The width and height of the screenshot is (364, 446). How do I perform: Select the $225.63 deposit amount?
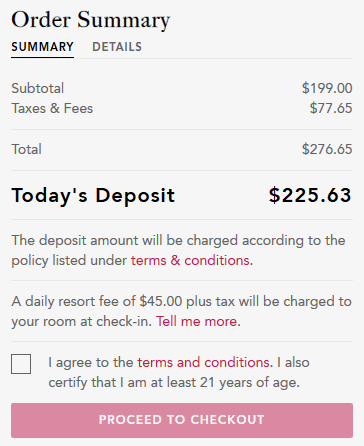coord(310,195)
